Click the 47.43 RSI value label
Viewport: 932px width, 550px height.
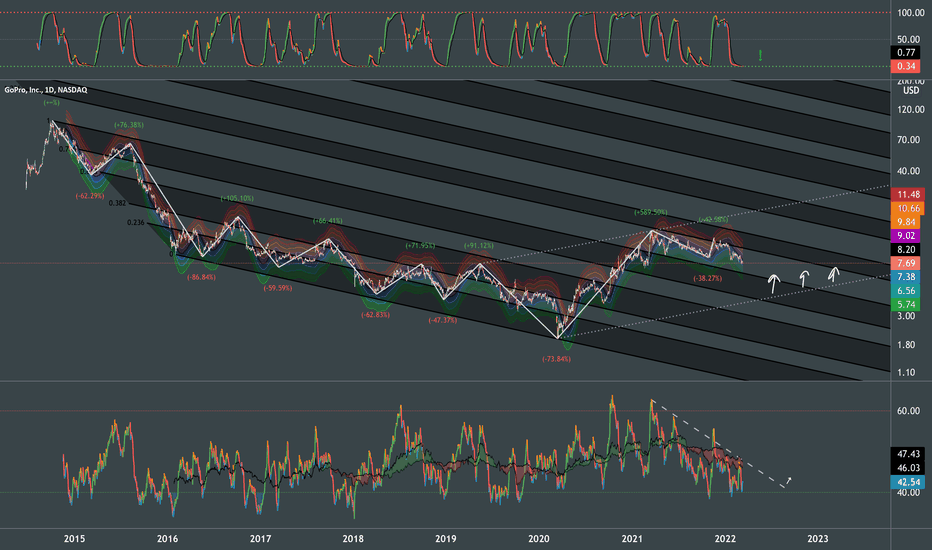(908, 454)
